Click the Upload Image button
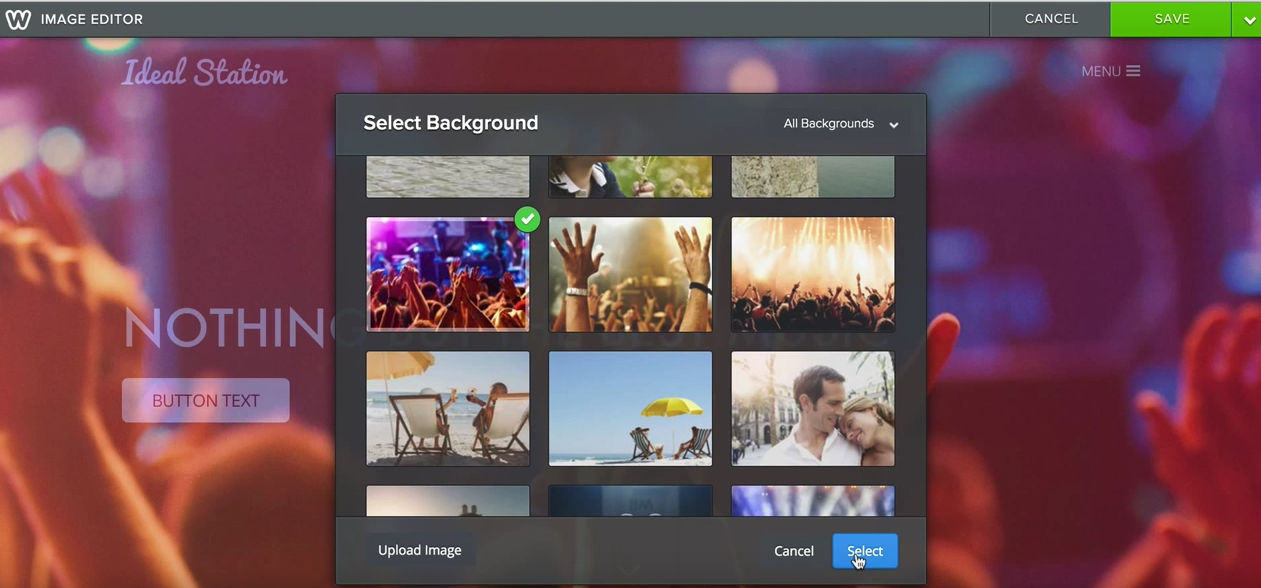 [x=420, y=550]
